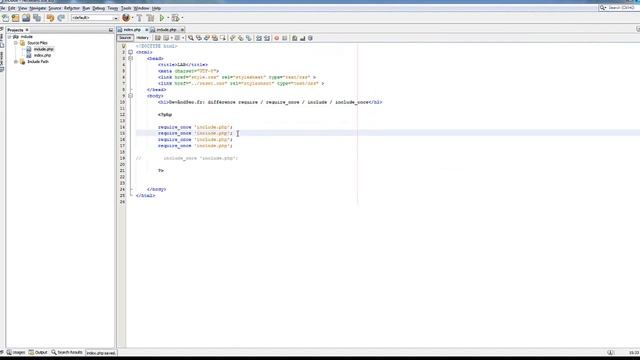Toggle Highlight Search icon
The height and width of the screenshot is (360, 640).
215,38
